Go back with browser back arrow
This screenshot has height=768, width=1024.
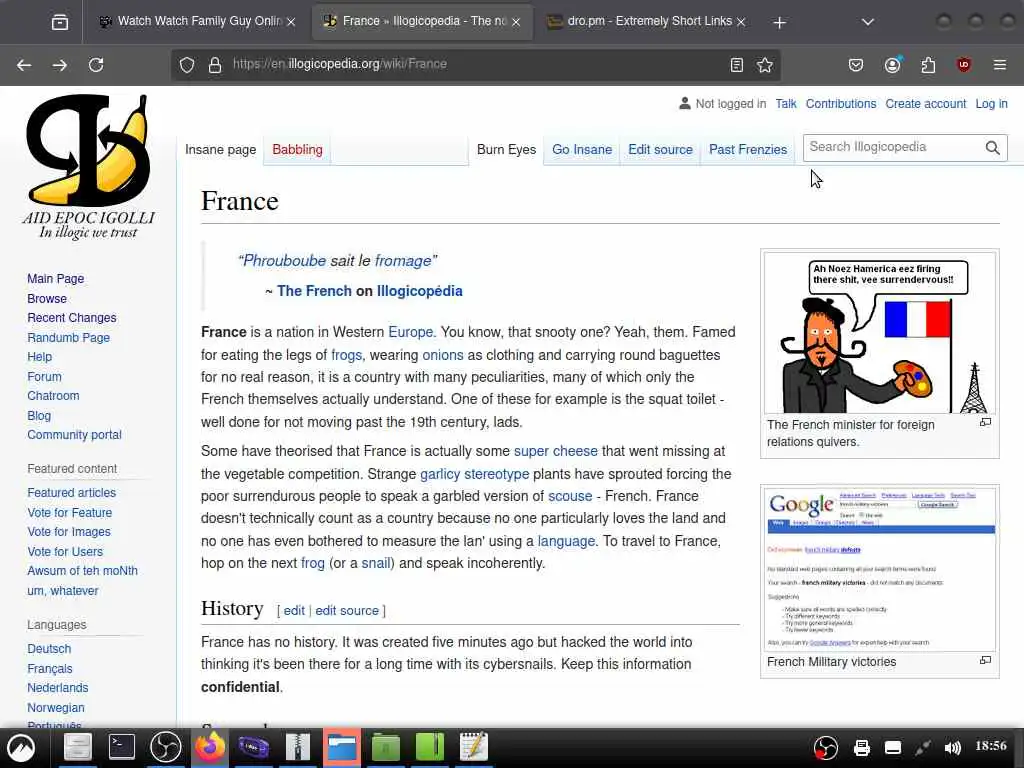pos(24,65)
